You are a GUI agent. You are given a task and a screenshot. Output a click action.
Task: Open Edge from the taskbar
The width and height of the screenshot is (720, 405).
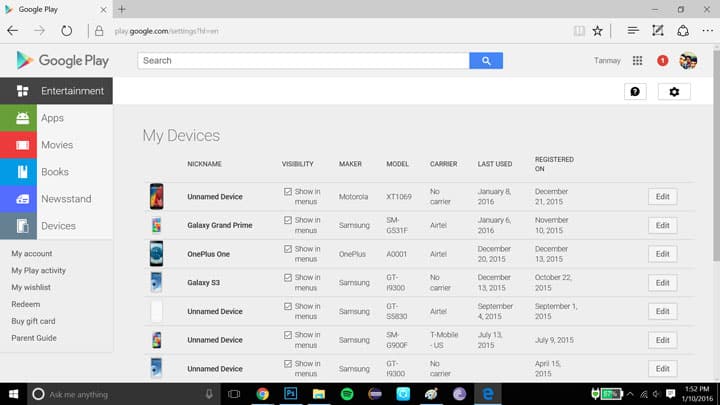pos(488,394)
